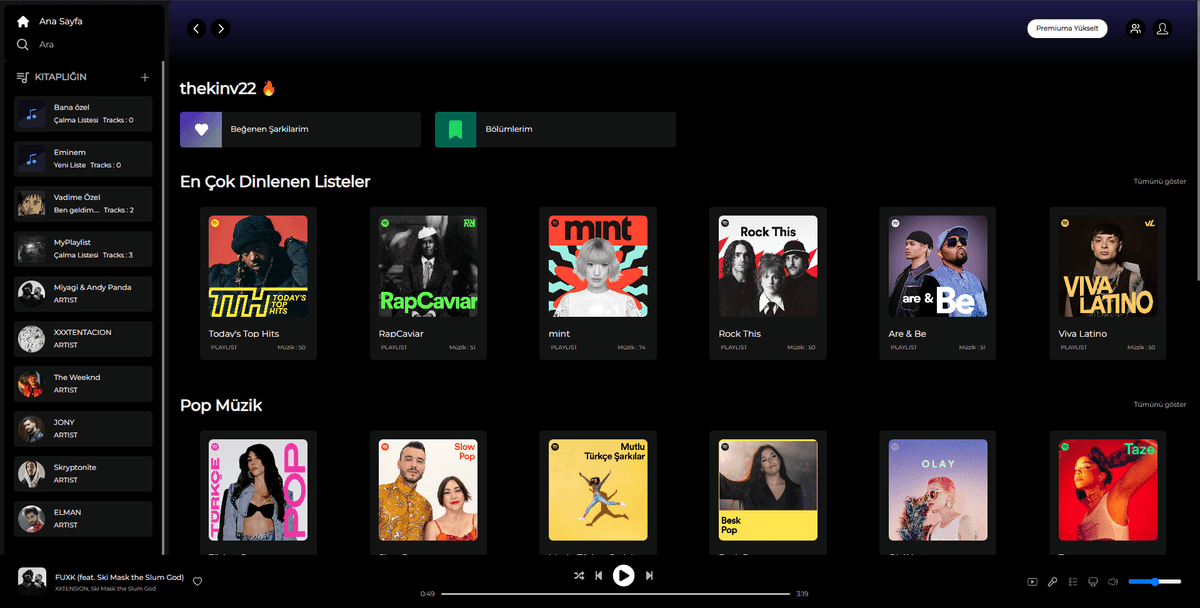Open OLAY cover in Pop Müzik
Screen dimensions: 1200x608
(x=938, y=490)
